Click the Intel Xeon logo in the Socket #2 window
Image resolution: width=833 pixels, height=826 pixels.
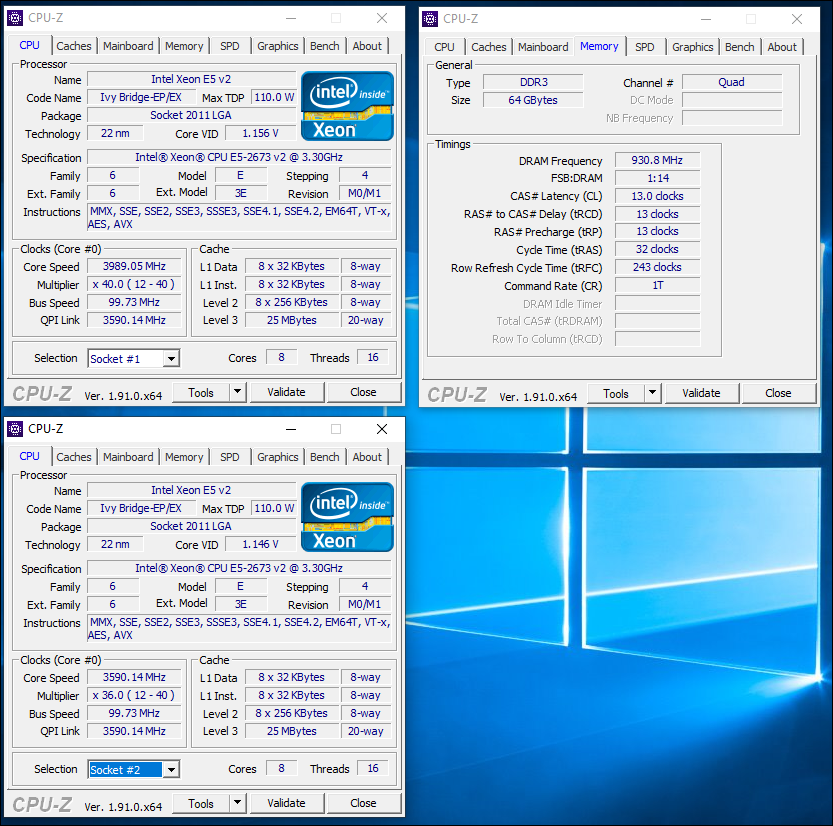(348, 517)
